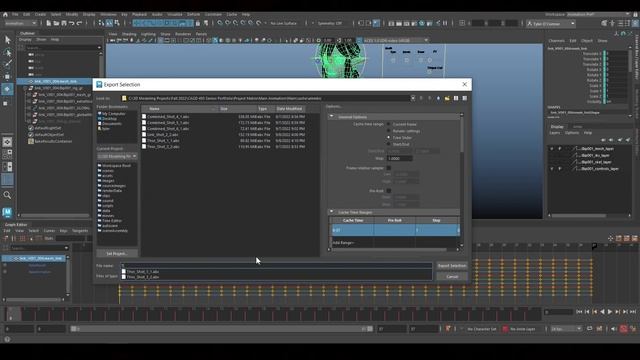
Task: Open Channels menu in Channel Box
Action: pyautogui.click(x=556, y=41)
